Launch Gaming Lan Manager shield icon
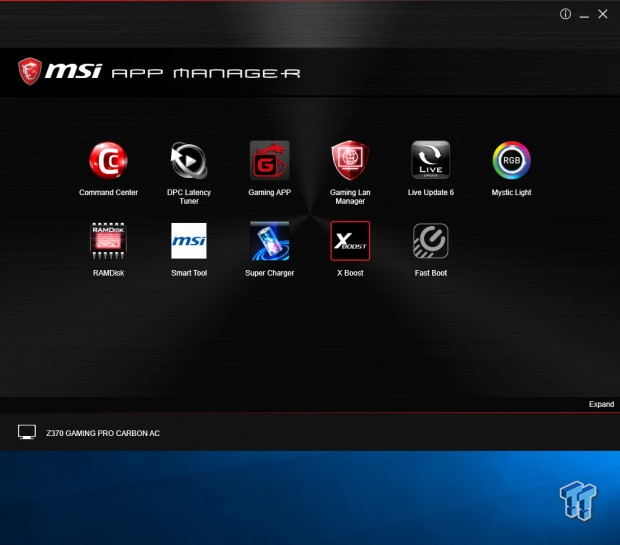The width and height of the screenshot is (620, 545). coord(350,160)
